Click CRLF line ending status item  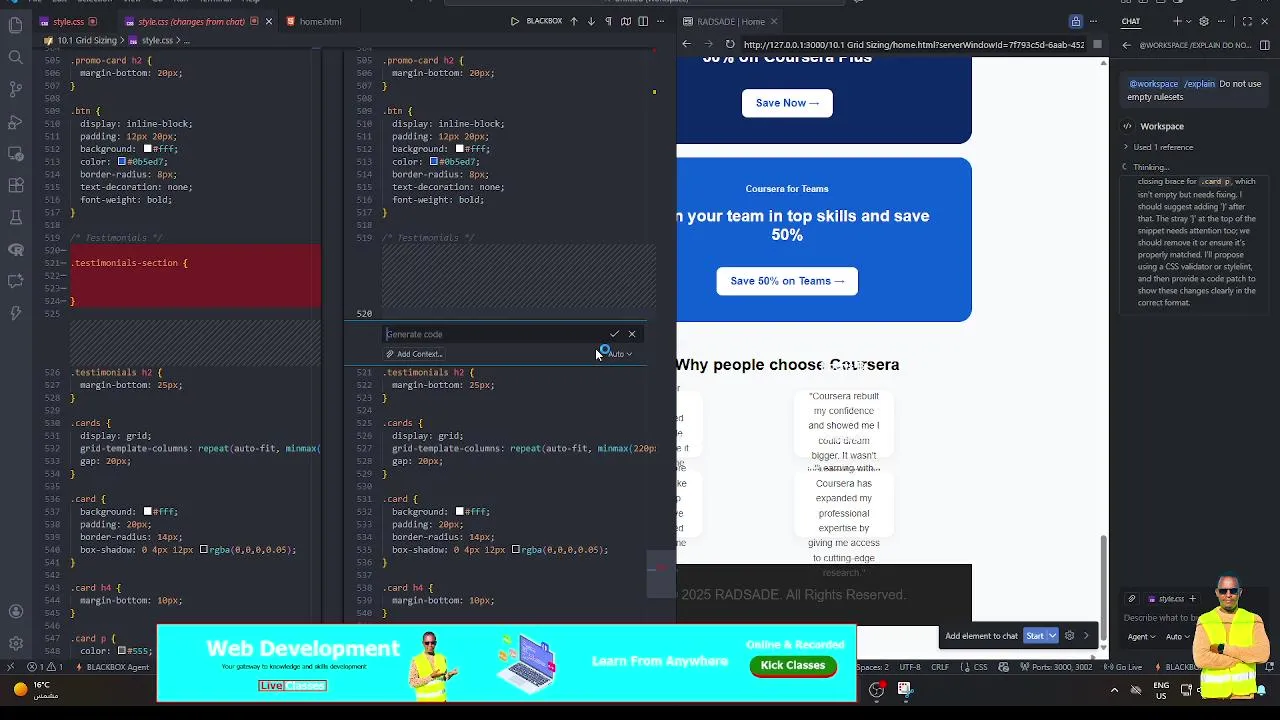point(940,667)
